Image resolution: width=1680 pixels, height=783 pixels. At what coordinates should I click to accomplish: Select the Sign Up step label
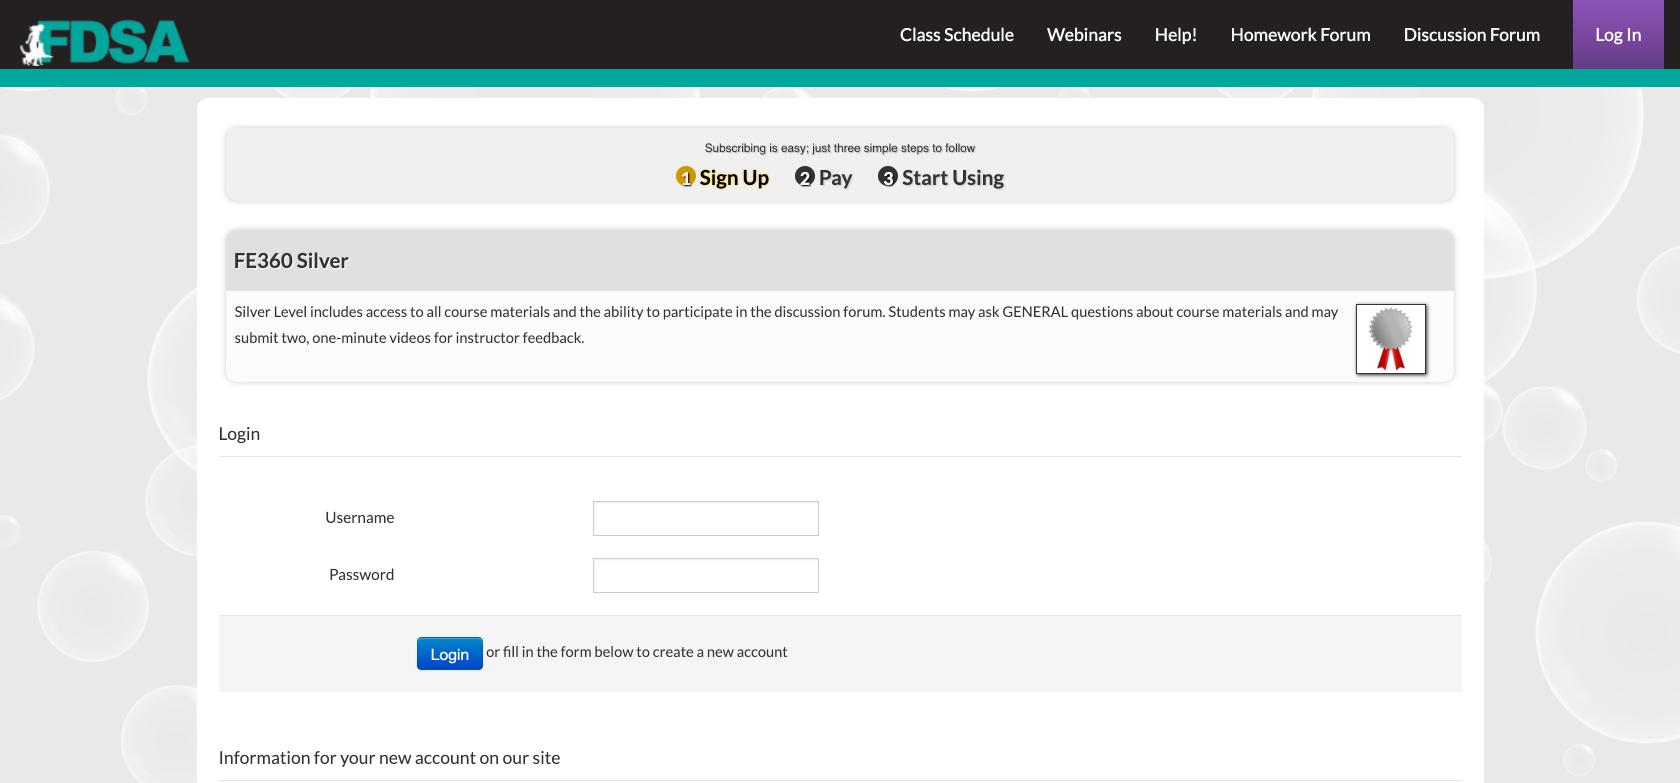[x=734, y=178]
